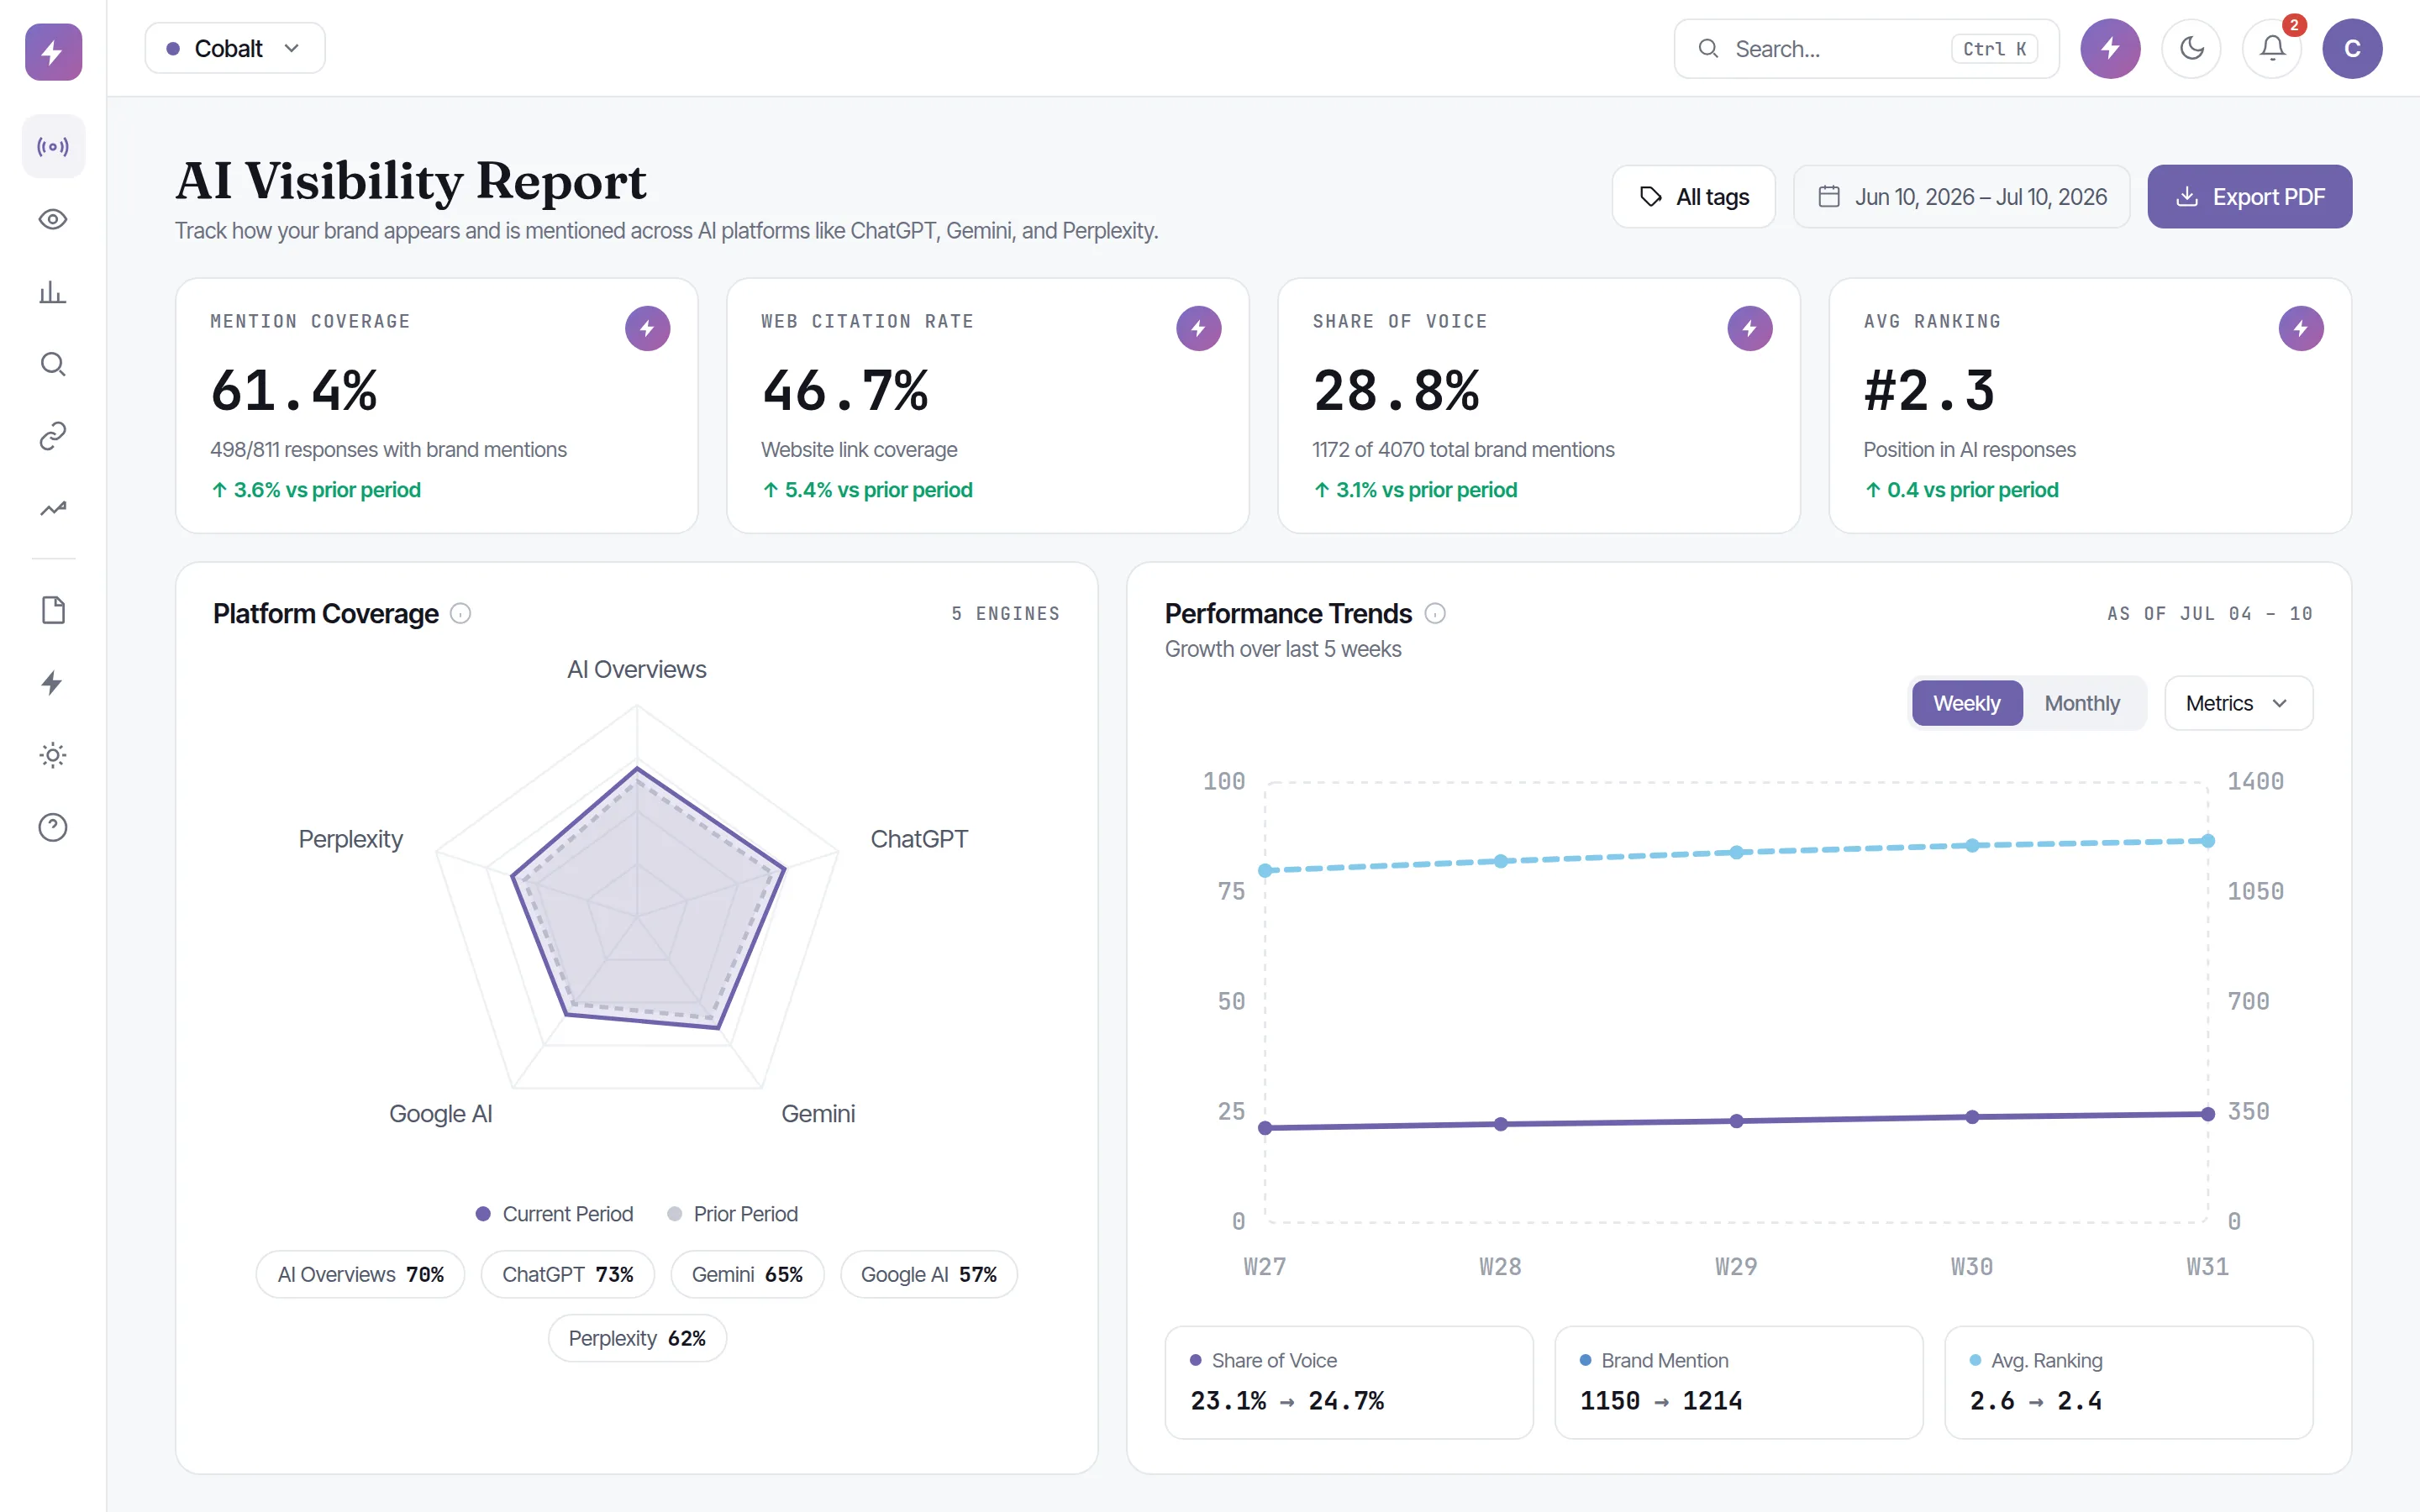Click the lightning icon on Mention Coverage card

(x=647, y=328)
